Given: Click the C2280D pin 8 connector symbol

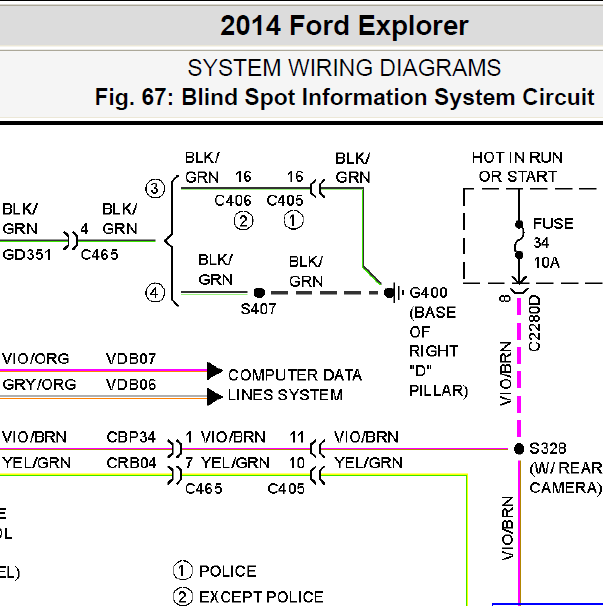Looking at the screenshot, I should point(519,290).
